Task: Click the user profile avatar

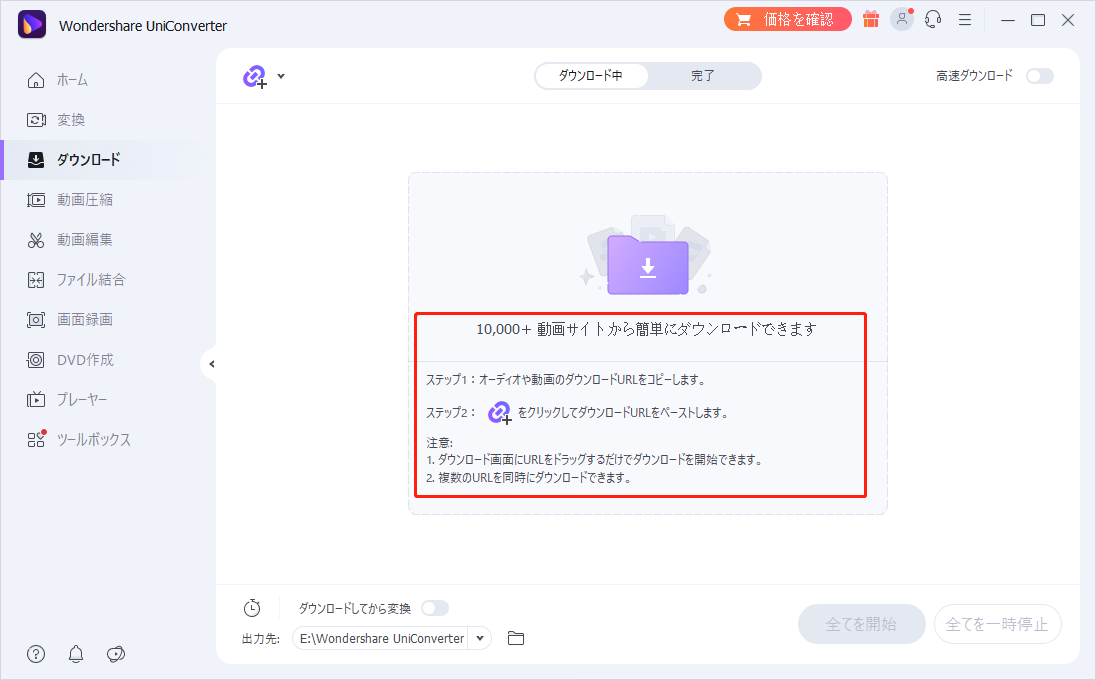Action: [x=901, y=19]
